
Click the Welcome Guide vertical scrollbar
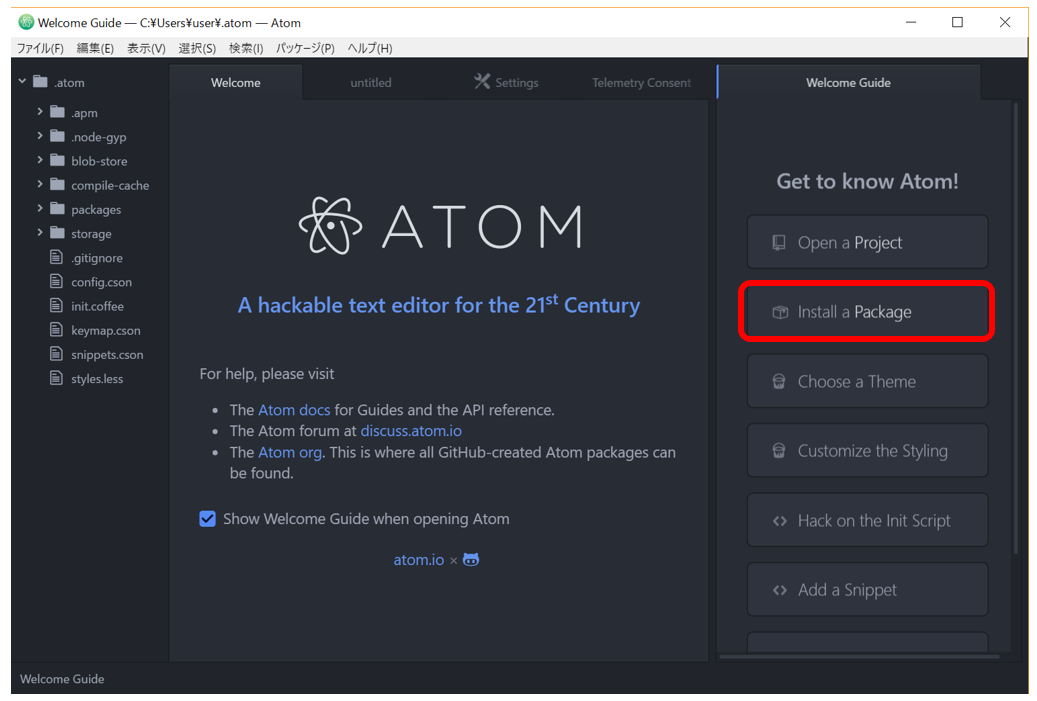click(x=1016, y=330)
